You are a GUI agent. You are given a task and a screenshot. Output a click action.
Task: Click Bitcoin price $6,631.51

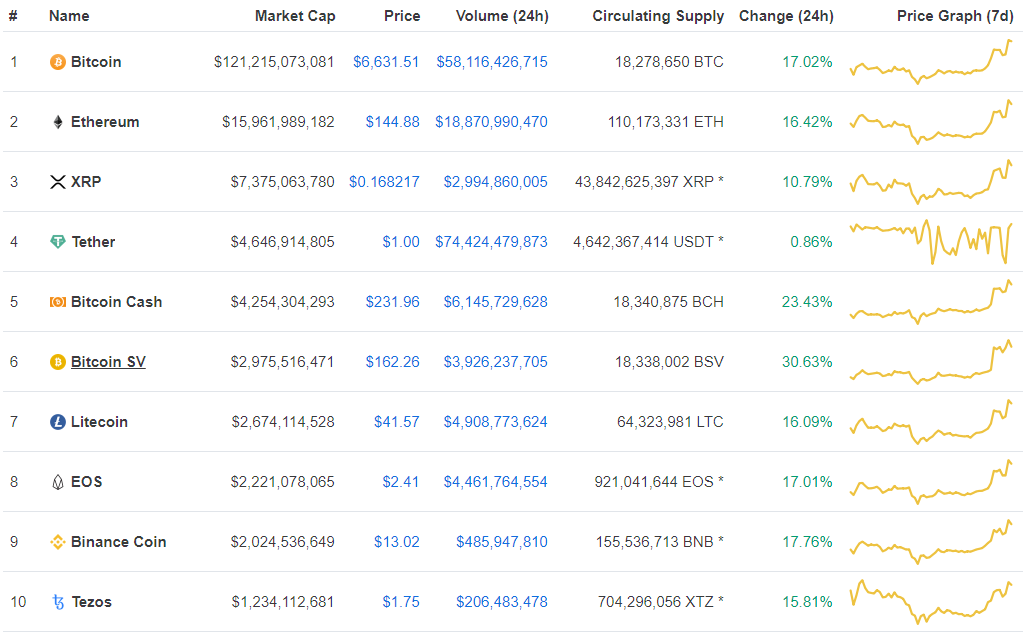click(386, 62)
